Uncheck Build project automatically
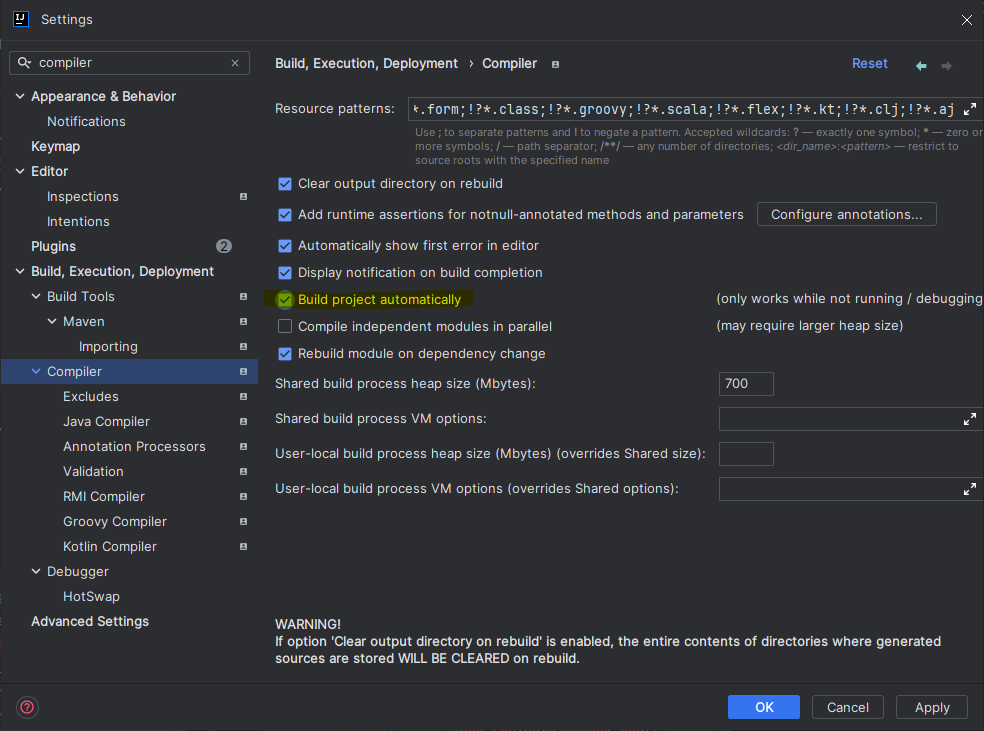 (285, 299)
